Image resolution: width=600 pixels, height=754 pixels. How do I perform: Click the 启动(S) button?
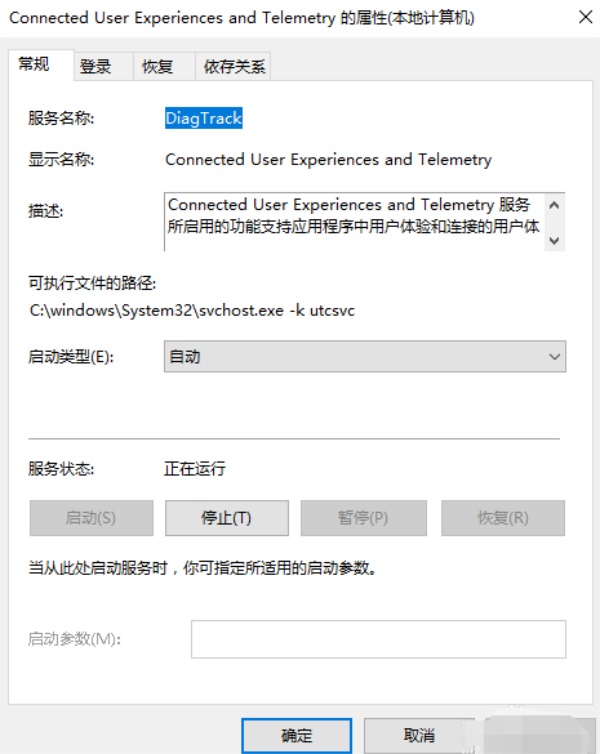[91, 518]
